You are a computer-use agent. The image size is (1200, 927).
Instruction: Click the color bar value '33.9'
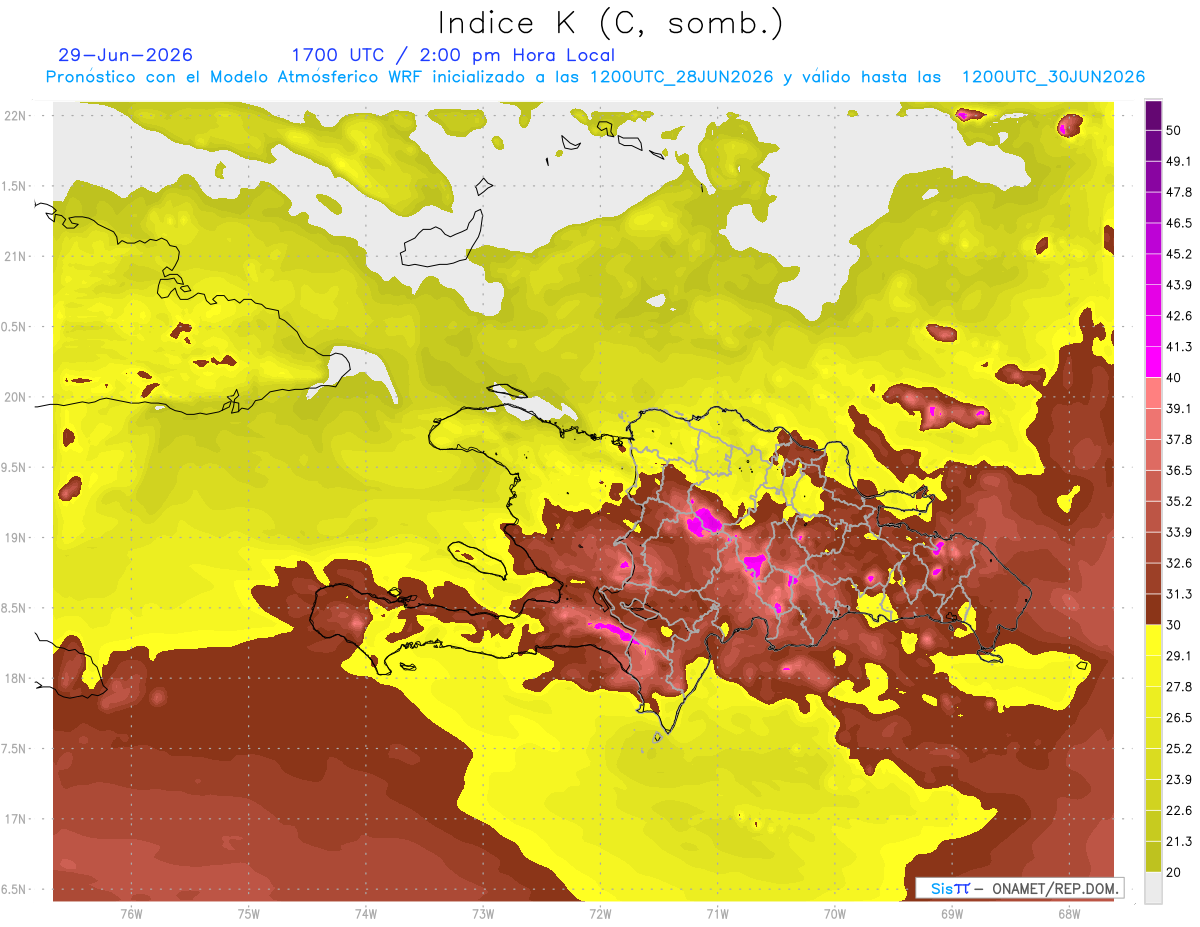point(1179,532)
